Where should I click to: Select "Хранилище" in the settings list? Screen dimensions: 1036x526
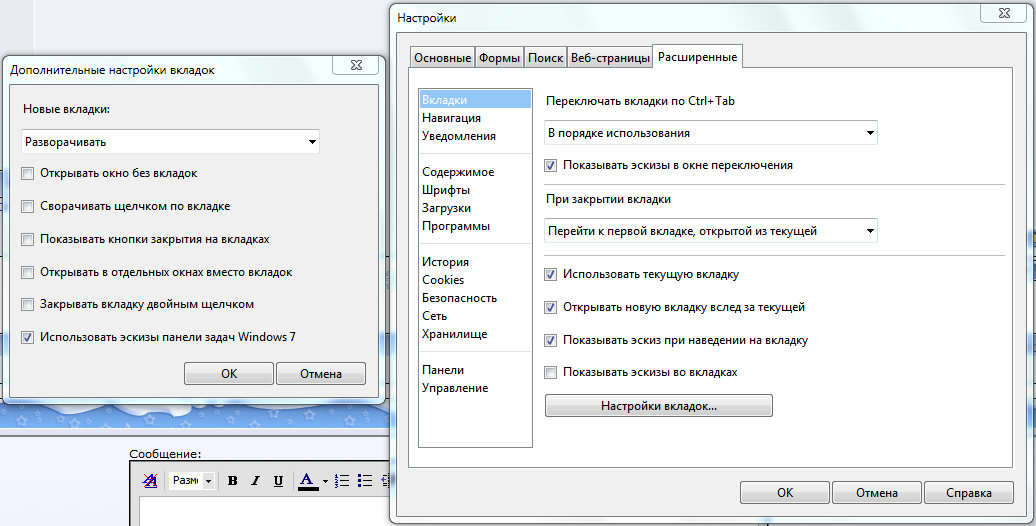(475, 334)
